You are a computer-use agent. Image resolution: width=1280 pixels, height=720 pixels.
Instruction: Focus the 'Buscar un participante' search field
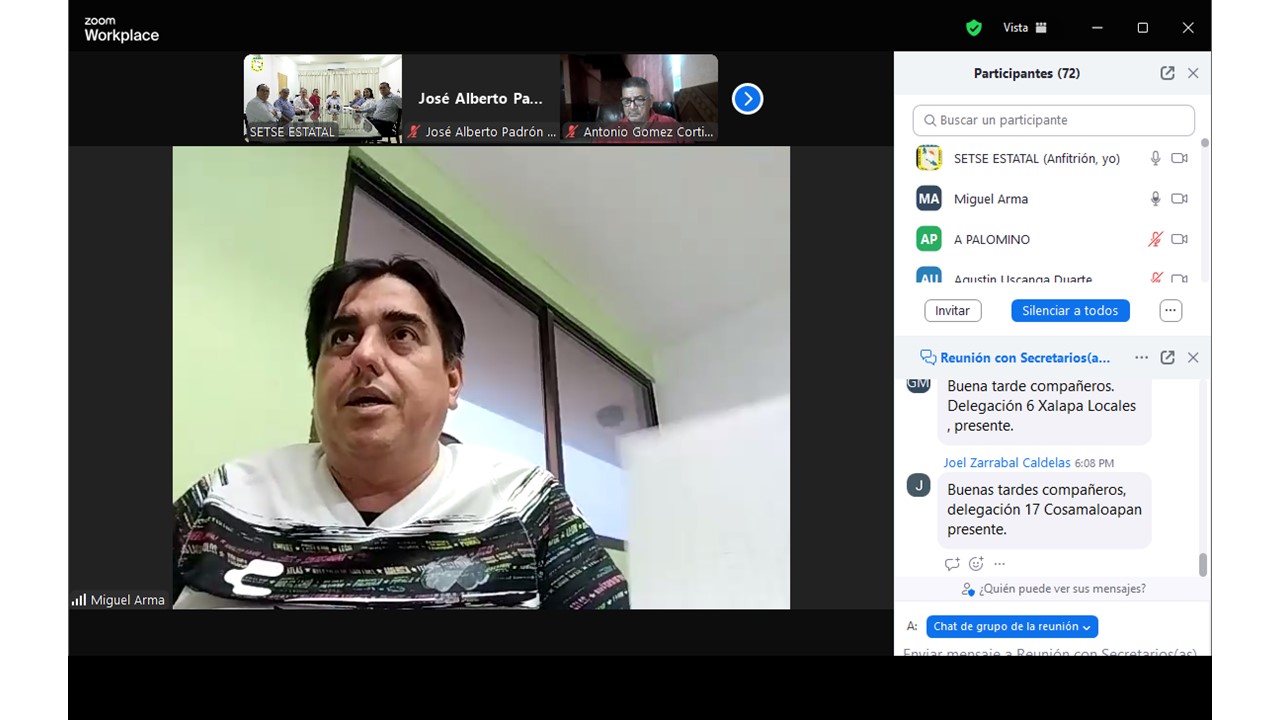(x=1054, y=120)
